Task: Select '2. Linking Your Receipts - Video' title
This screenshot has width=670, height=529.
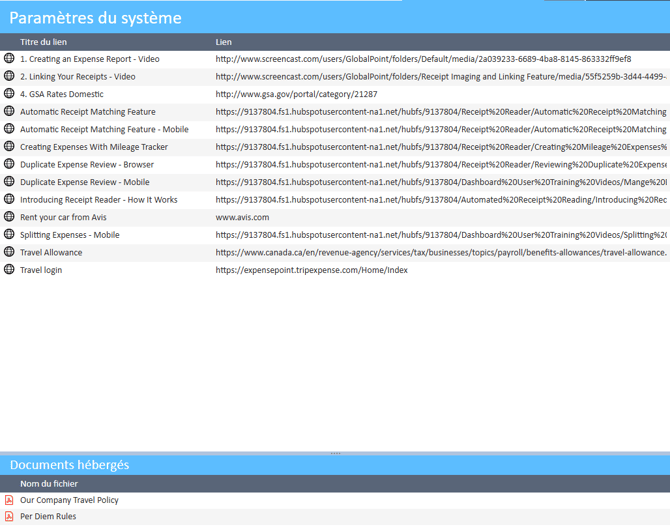Action: (78, 76)
